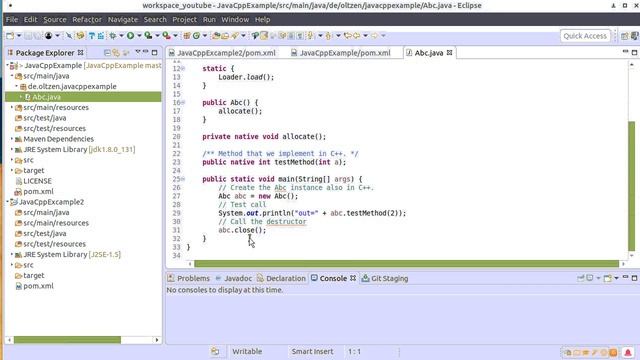Click the status bar editor icon
This screenshot has height=360, width=640.
[x=215, y=351]
